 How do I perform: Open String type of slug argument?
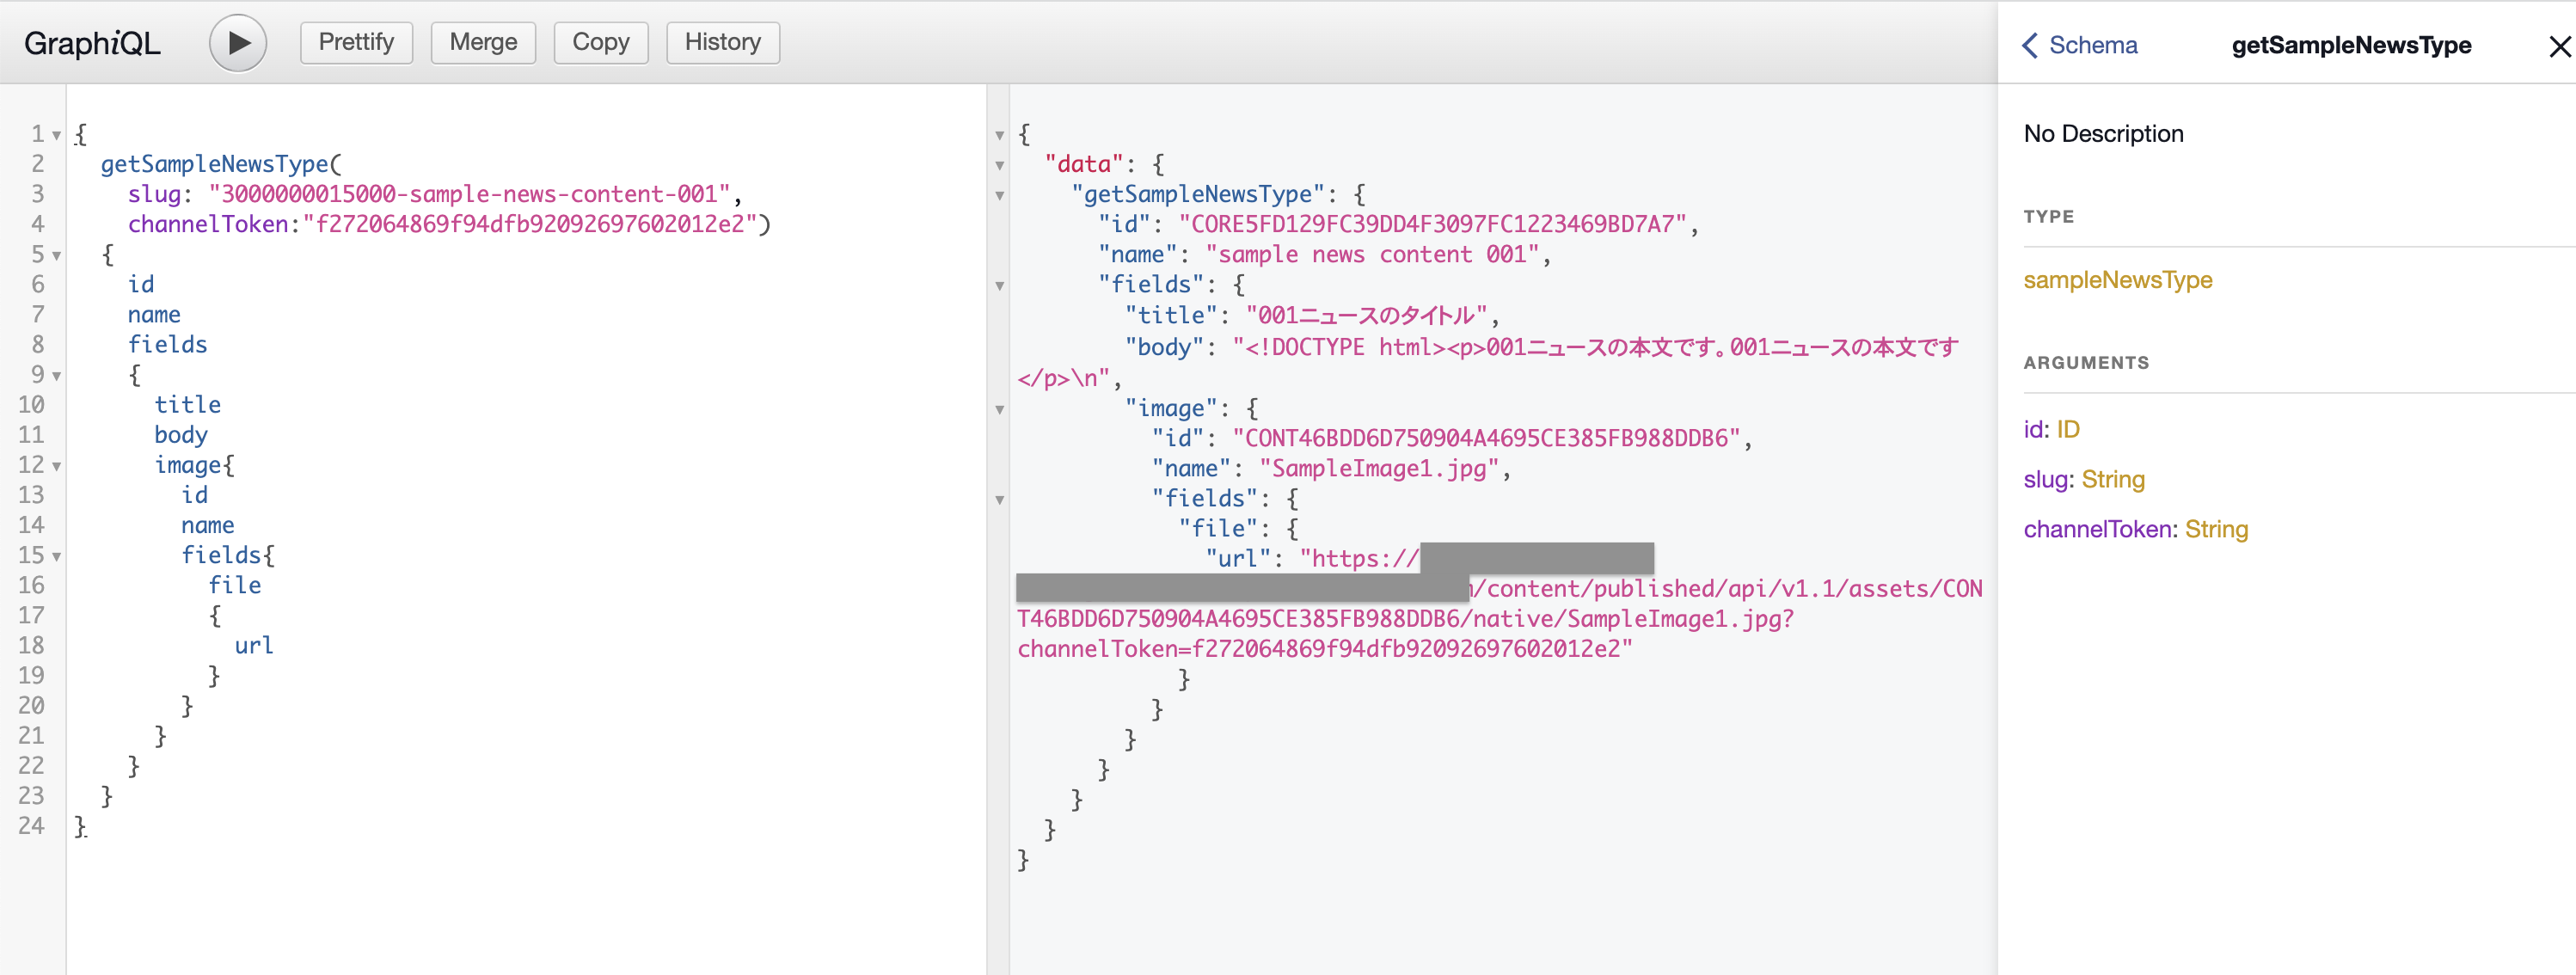2112,479
